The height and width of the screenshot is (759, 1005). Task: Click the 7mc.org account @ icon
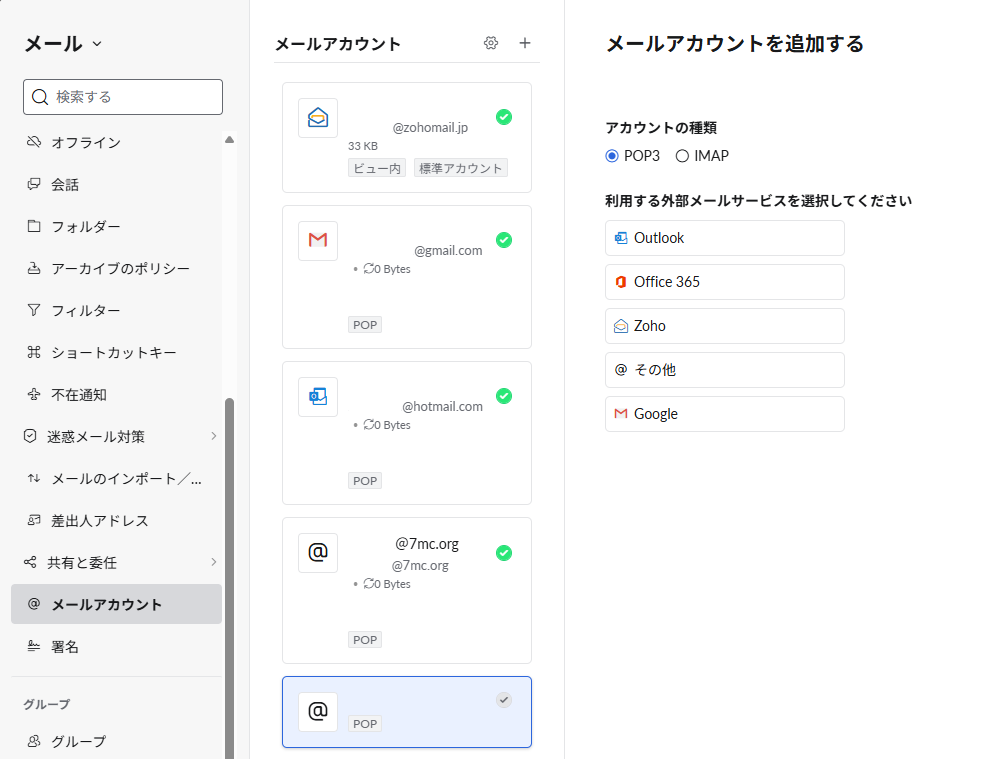point(318,553)
